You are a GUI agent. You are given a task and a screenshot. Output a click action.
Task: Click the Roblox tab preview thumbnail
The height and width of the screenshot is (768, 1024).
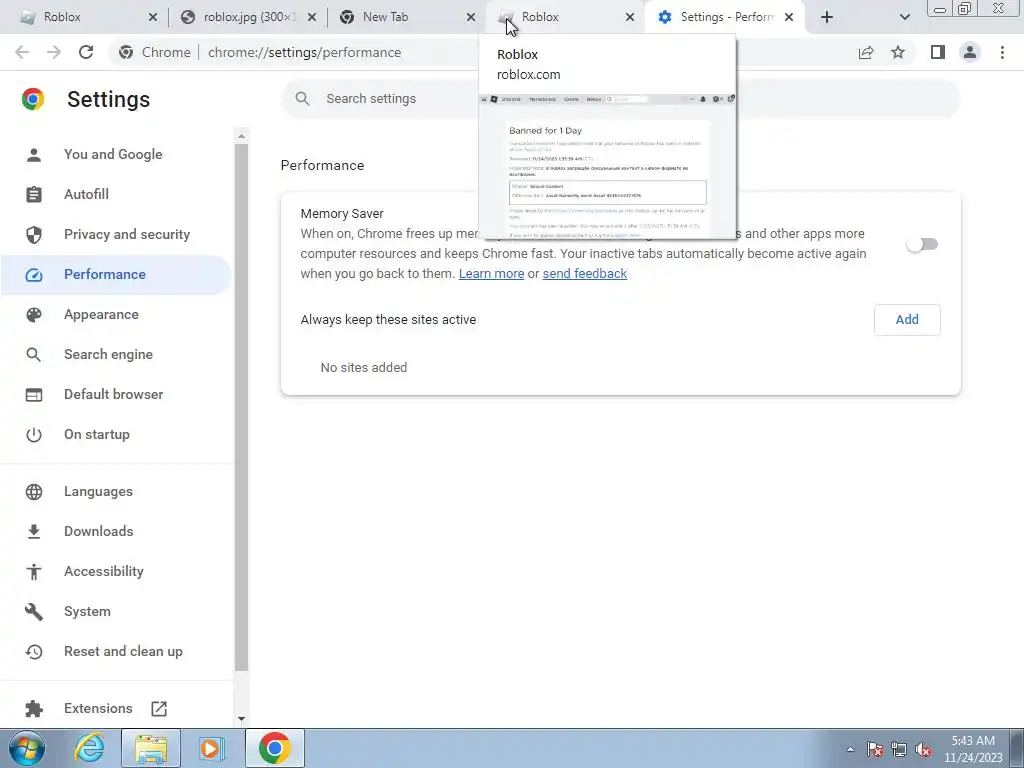[x=607, y=166]
